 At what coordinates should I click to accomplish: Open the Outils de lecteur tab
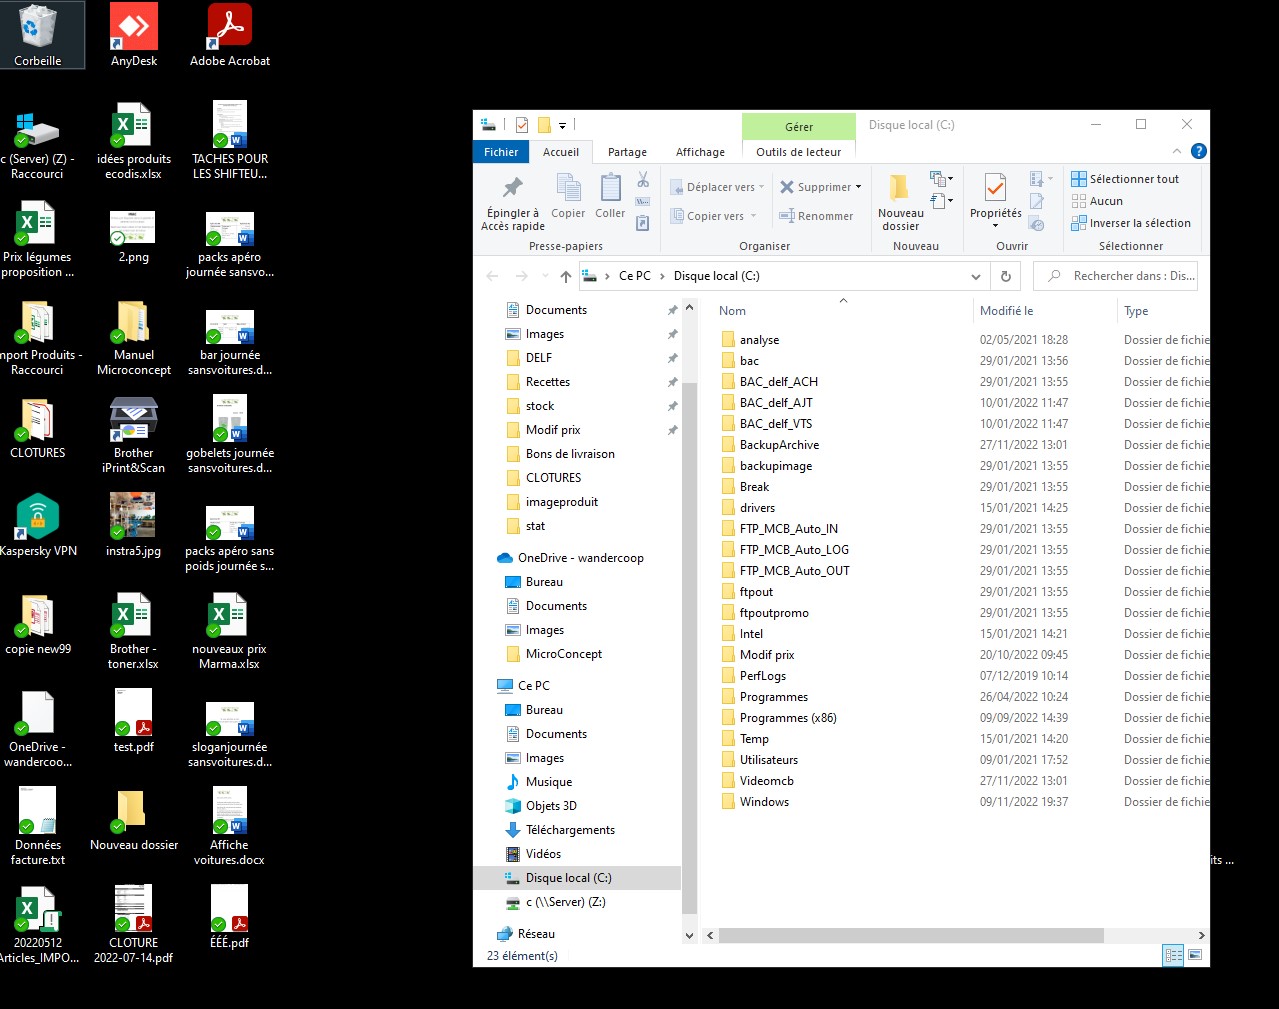point(798,152)
